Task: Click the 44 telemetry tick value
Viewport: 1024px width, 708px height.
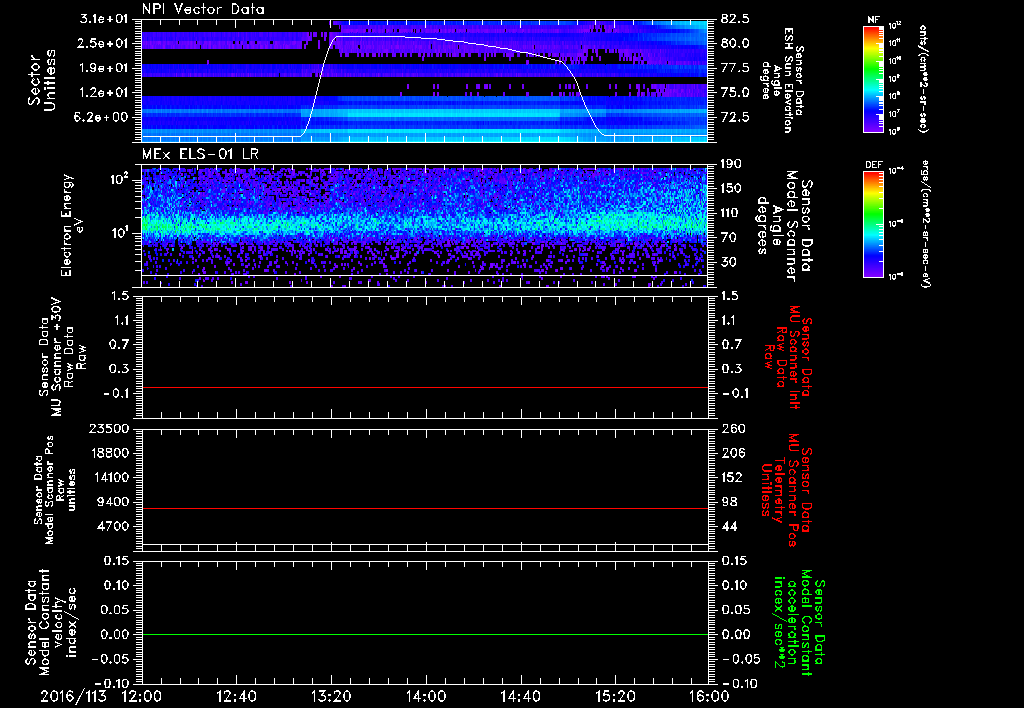Action: pyautogui.click(x=728, y=526)
